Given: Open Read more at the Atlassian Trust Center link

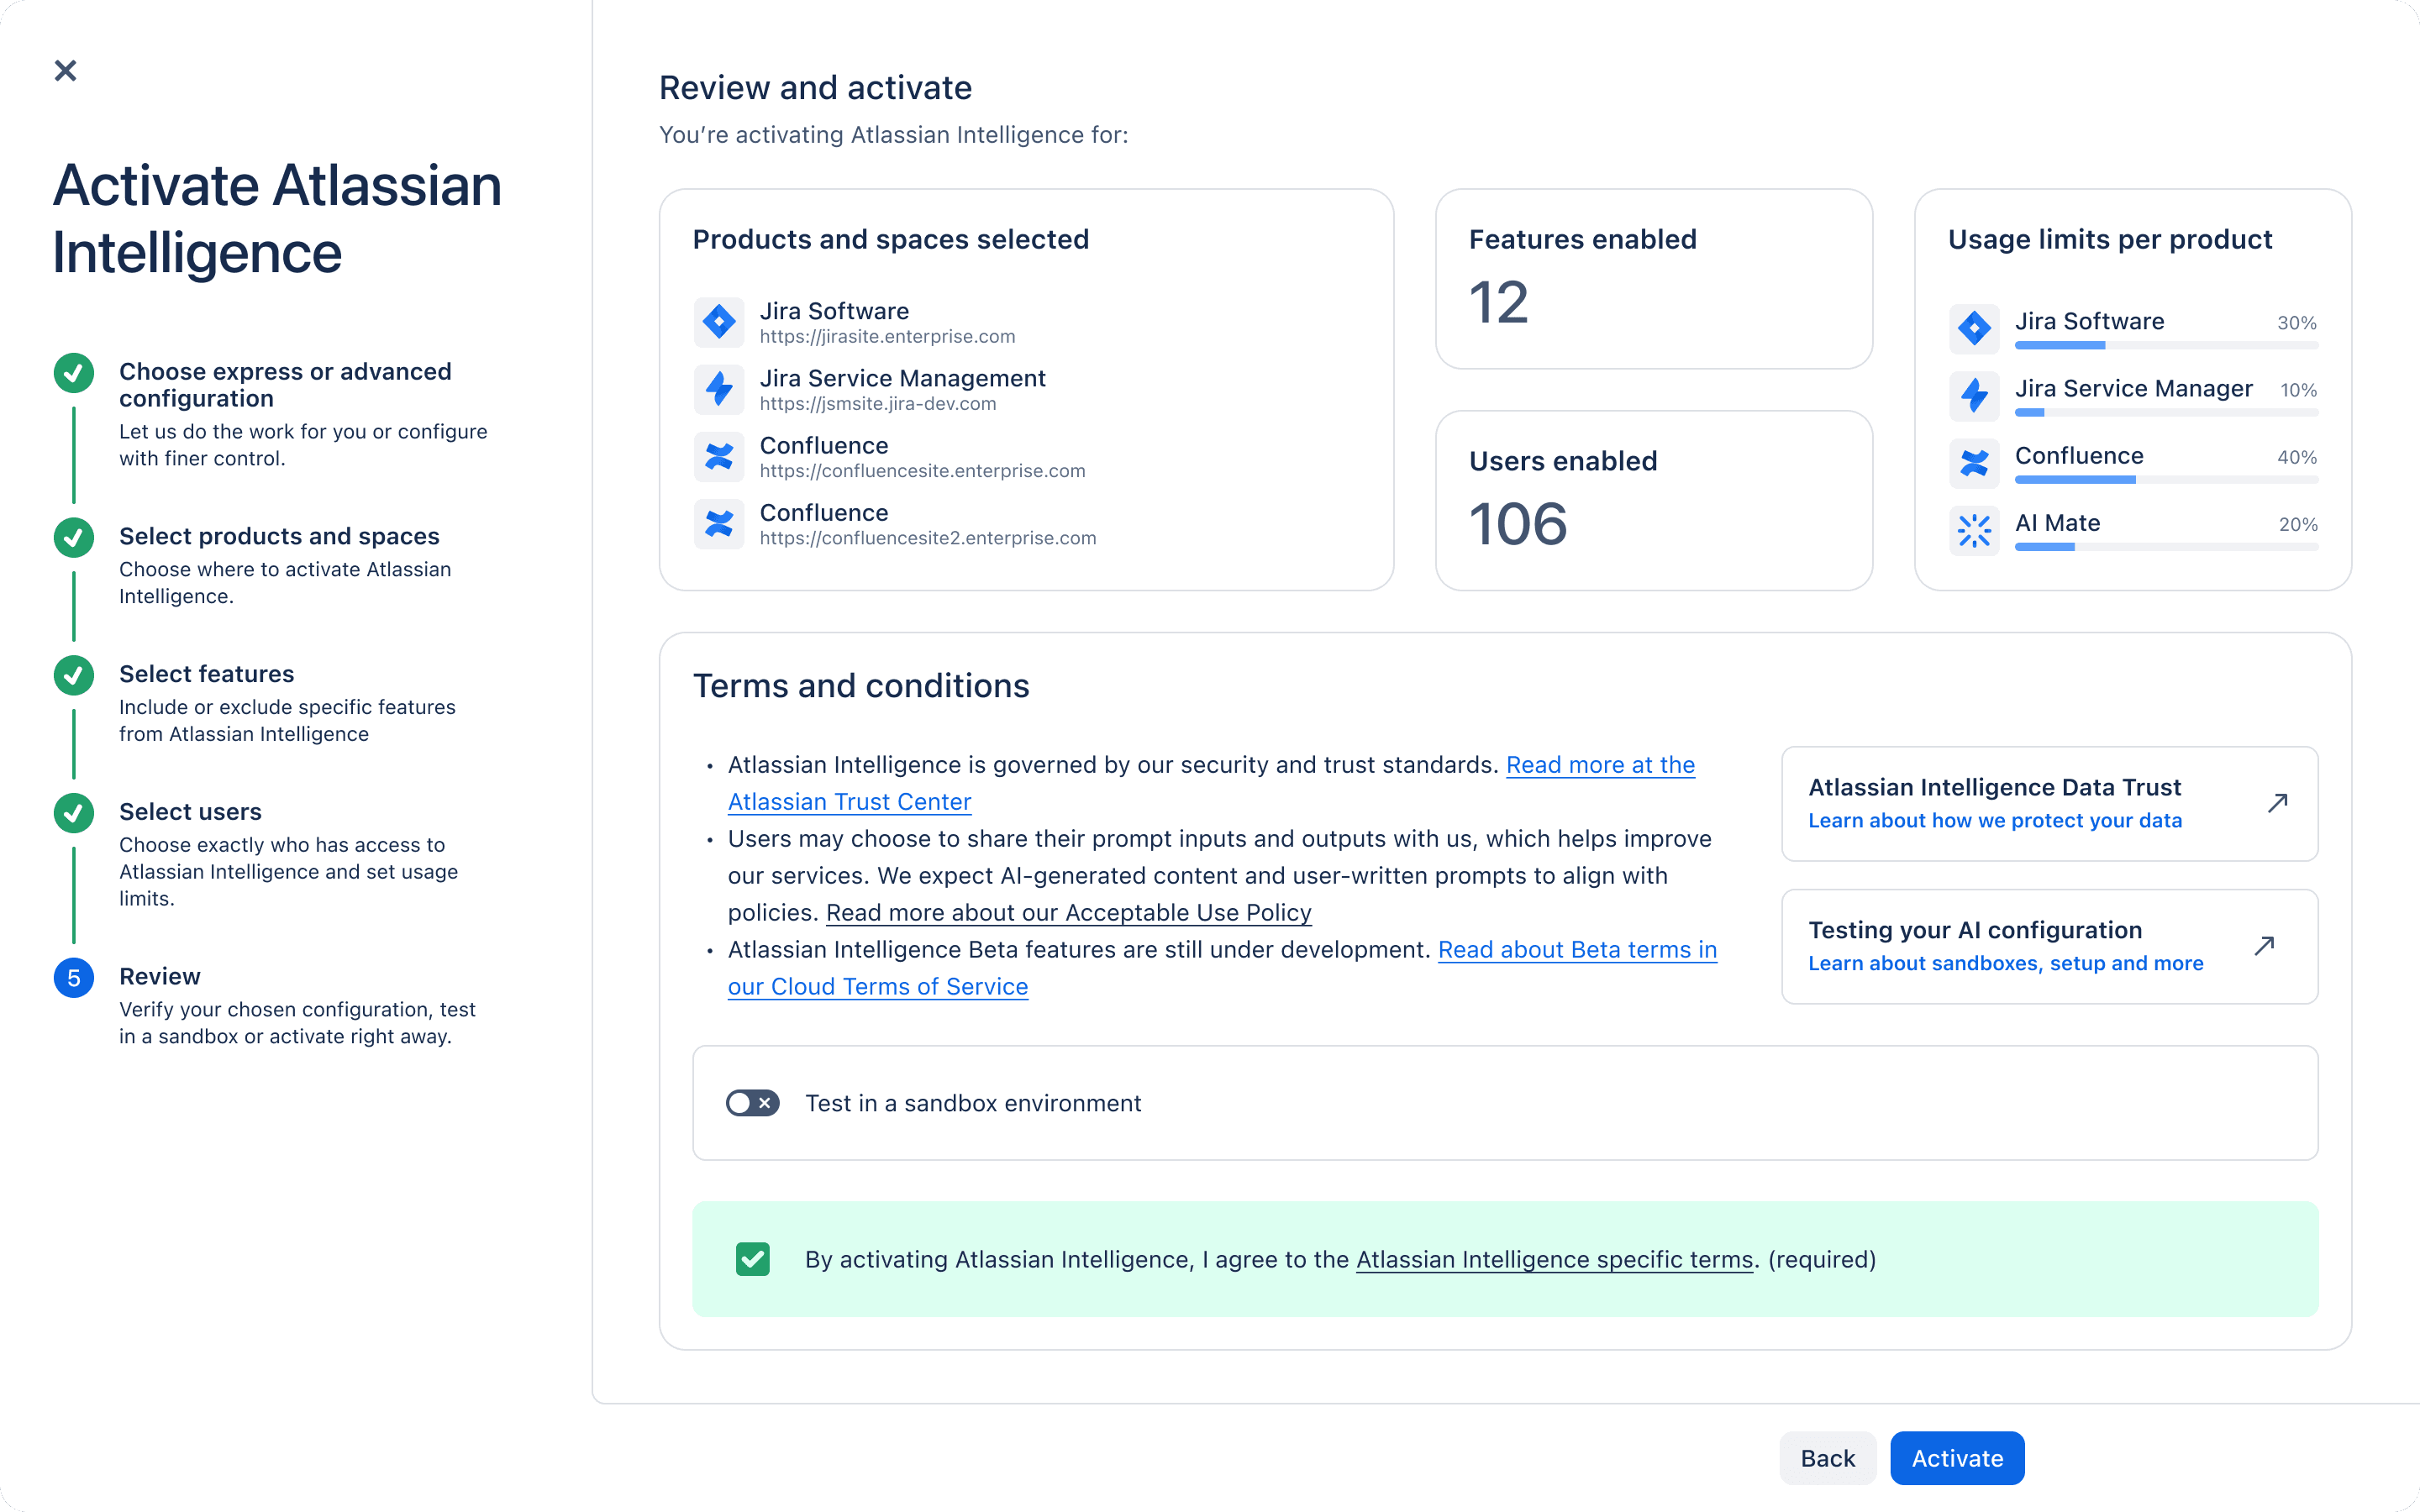Looking at the screenshot, I should coord(1211,783).
